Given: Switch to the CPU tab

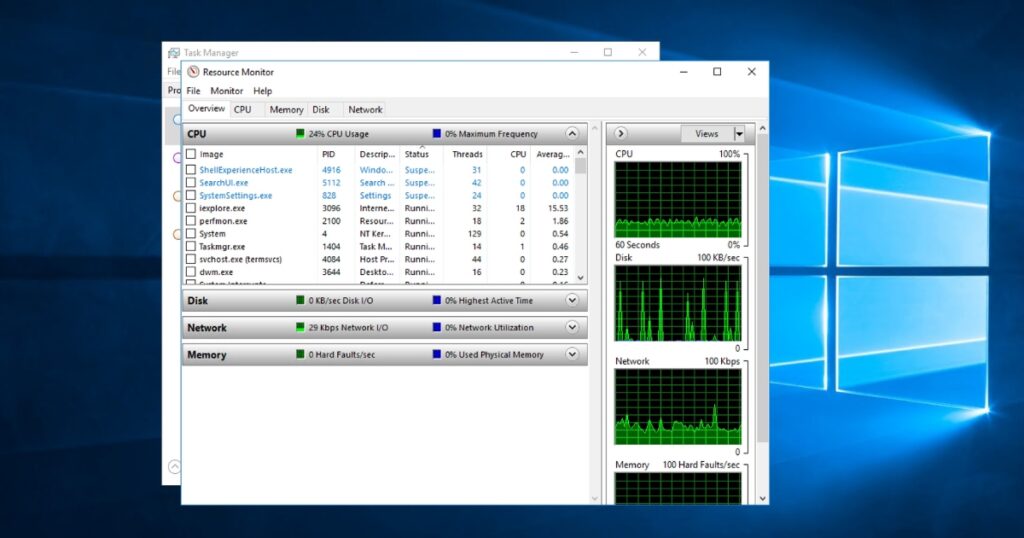Looking at the screenshot, I should click(x=243, y=110).
